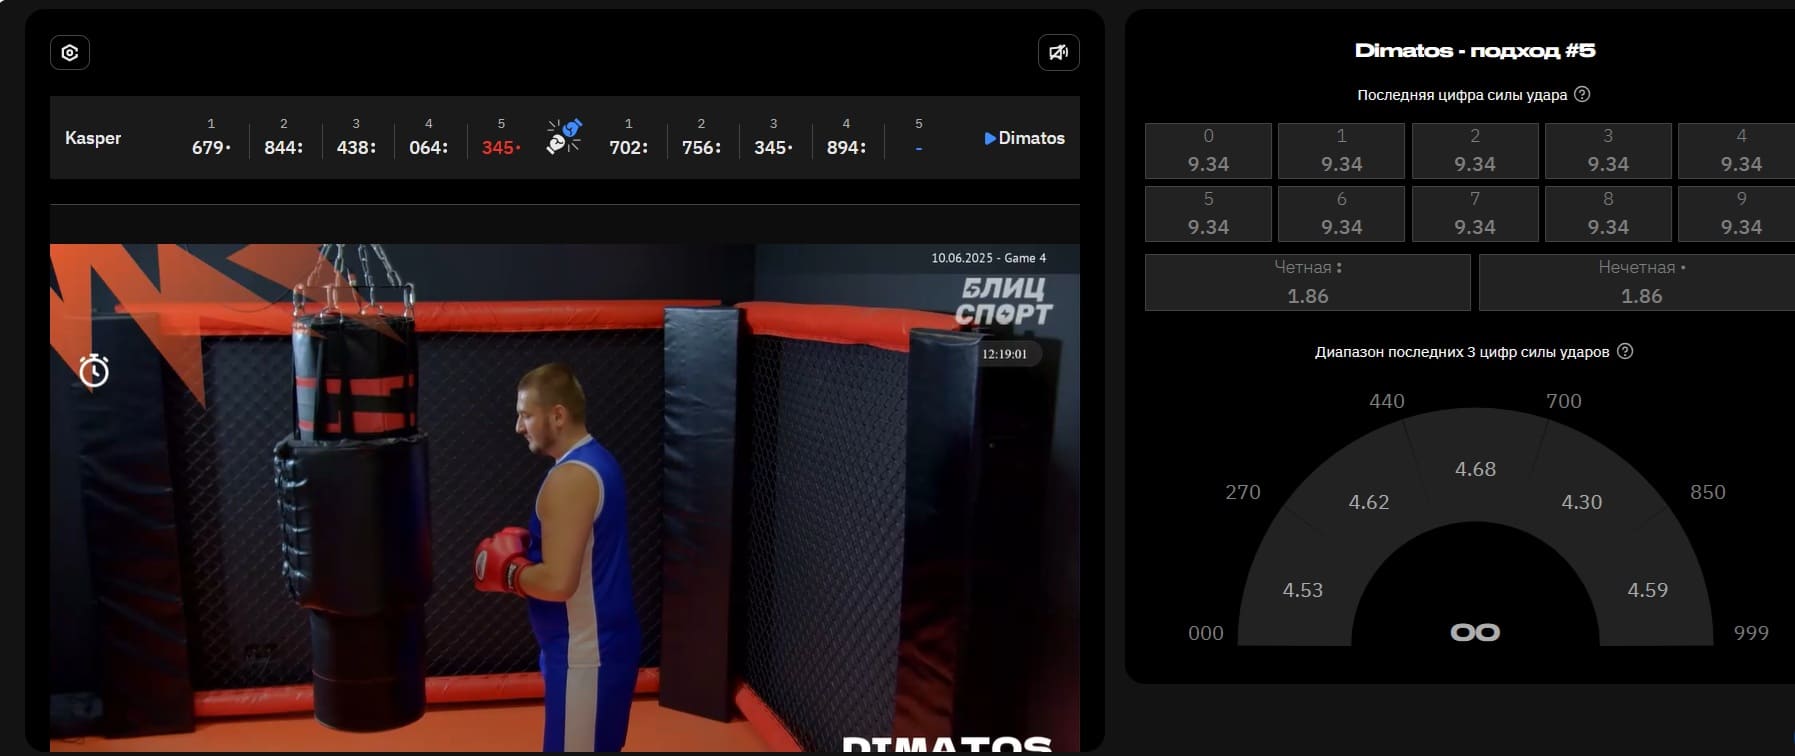Click the Блиц Спорт logo on video
The height and width of the screenshot is (756, 1795).
click(1003, 302)
